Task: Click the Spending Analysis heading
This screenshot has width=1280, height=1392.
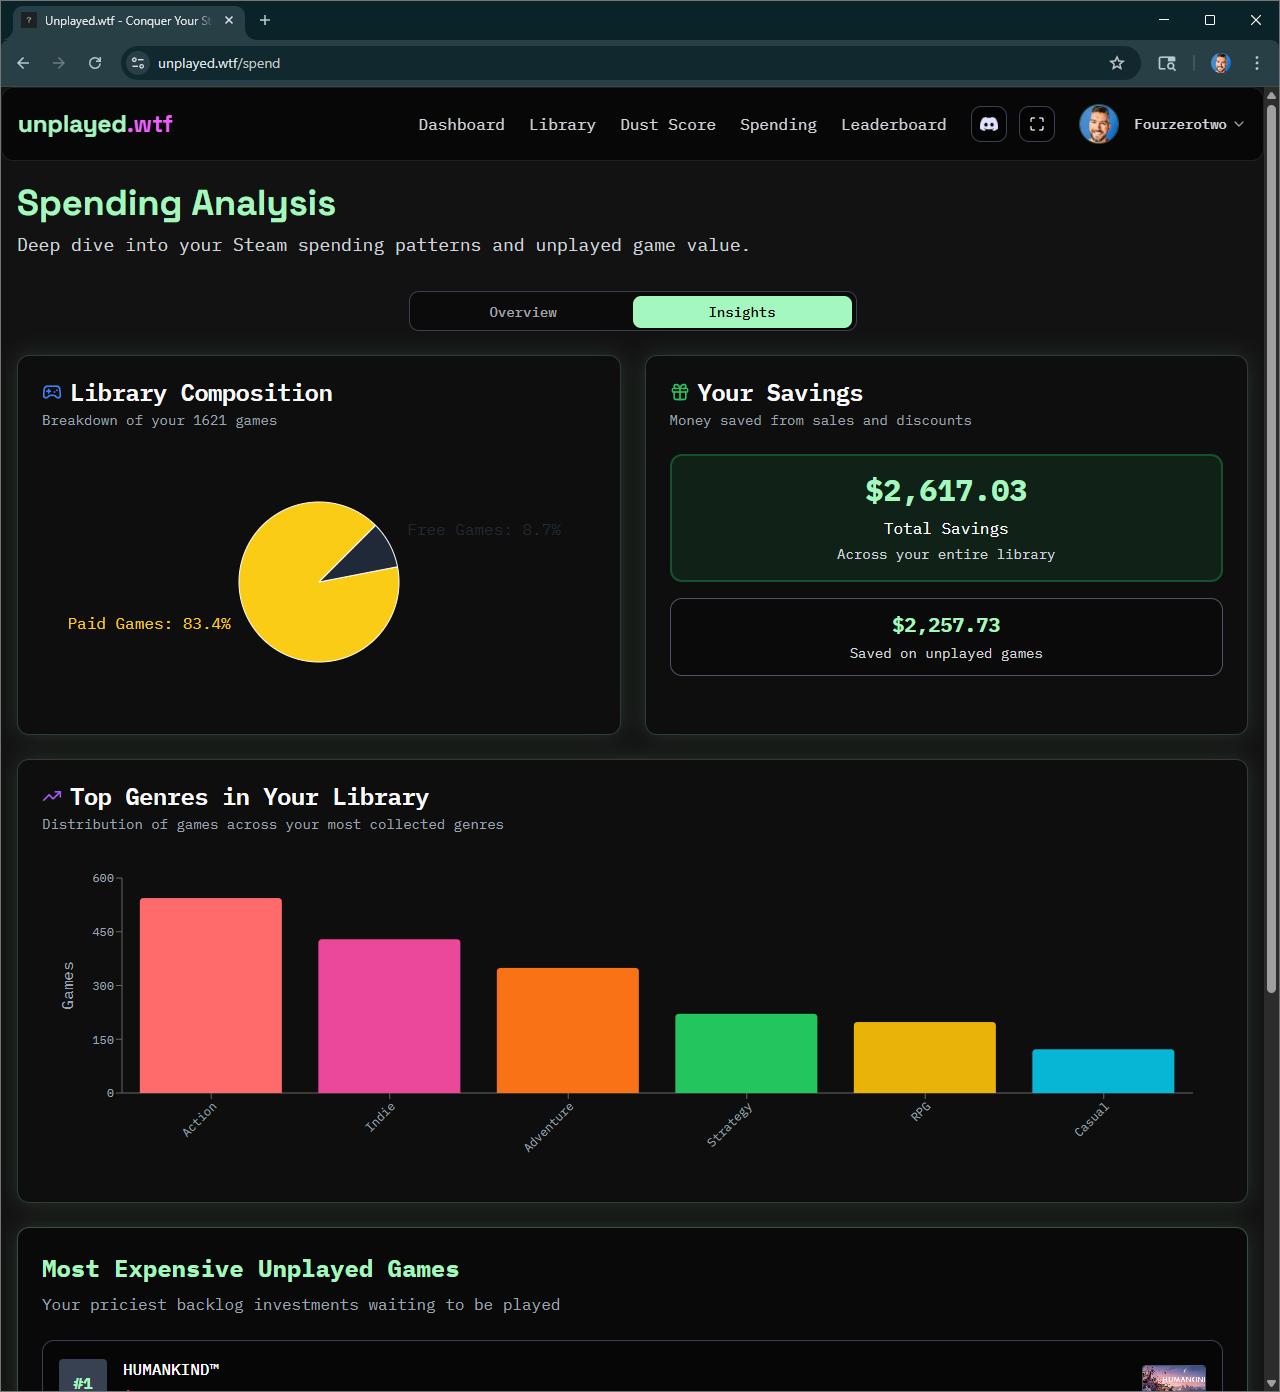Action: [x=176, y=204]
